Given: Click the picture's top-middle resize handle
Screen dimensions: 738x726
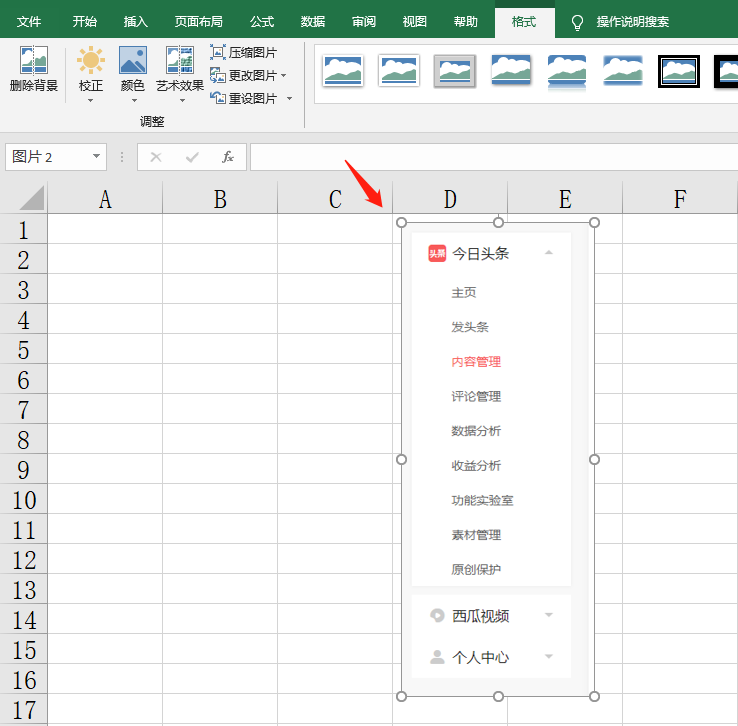Looking at the screenshot, I should [x=498, y=223].
